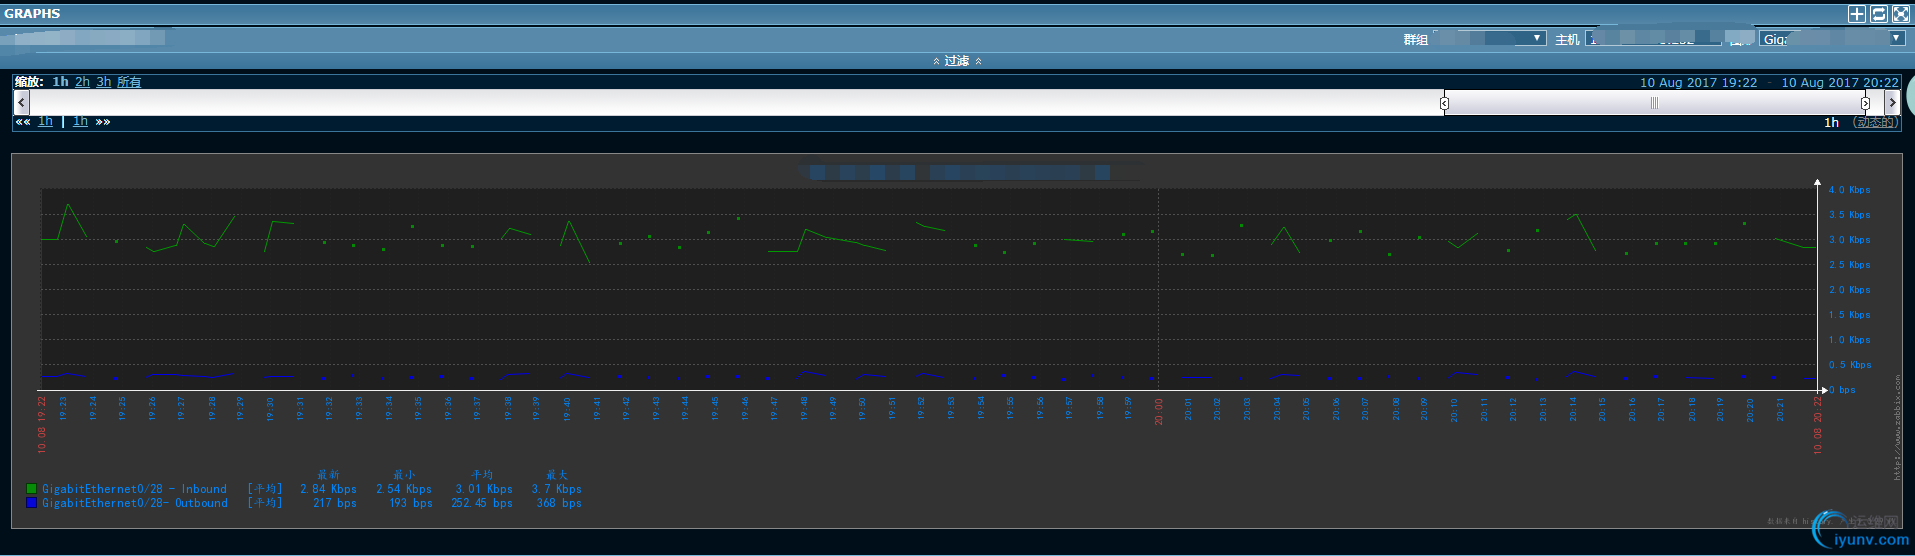Add graph to favourites with plus icon

(1856, 14)
